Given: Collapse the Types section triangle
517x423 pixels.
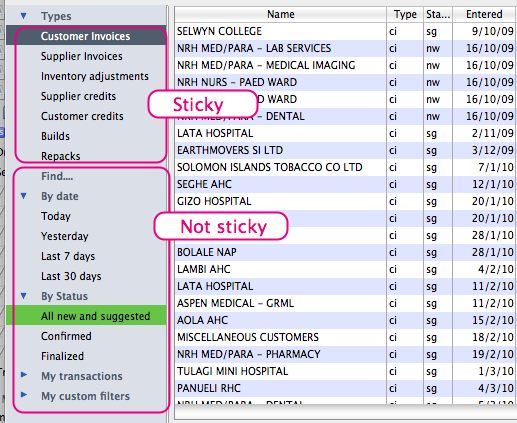Looking at the screenshot, I should (23, 16).
